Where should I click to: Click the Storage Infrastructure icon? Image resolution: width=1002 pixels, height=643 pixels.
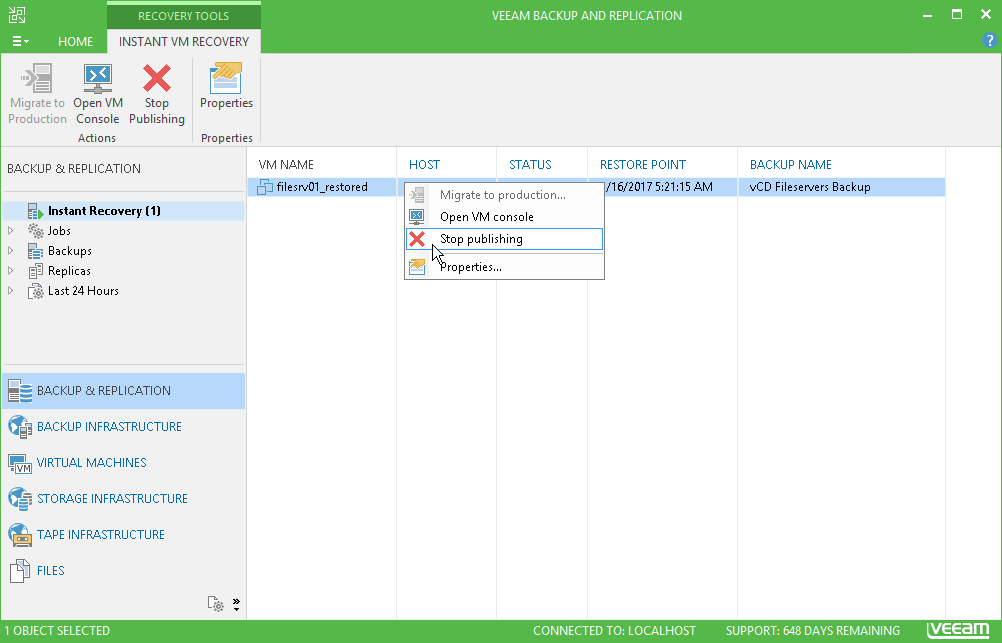[20, 499]
